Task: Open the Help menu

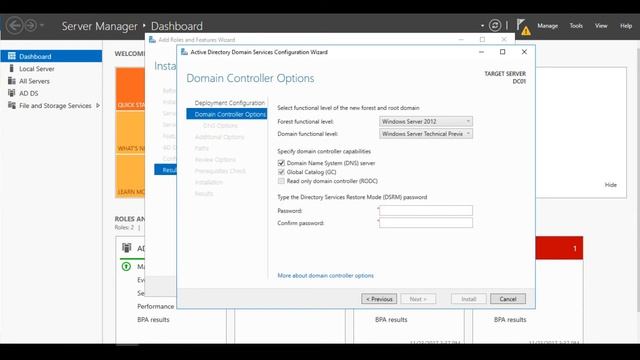Action: click(626, 26)
